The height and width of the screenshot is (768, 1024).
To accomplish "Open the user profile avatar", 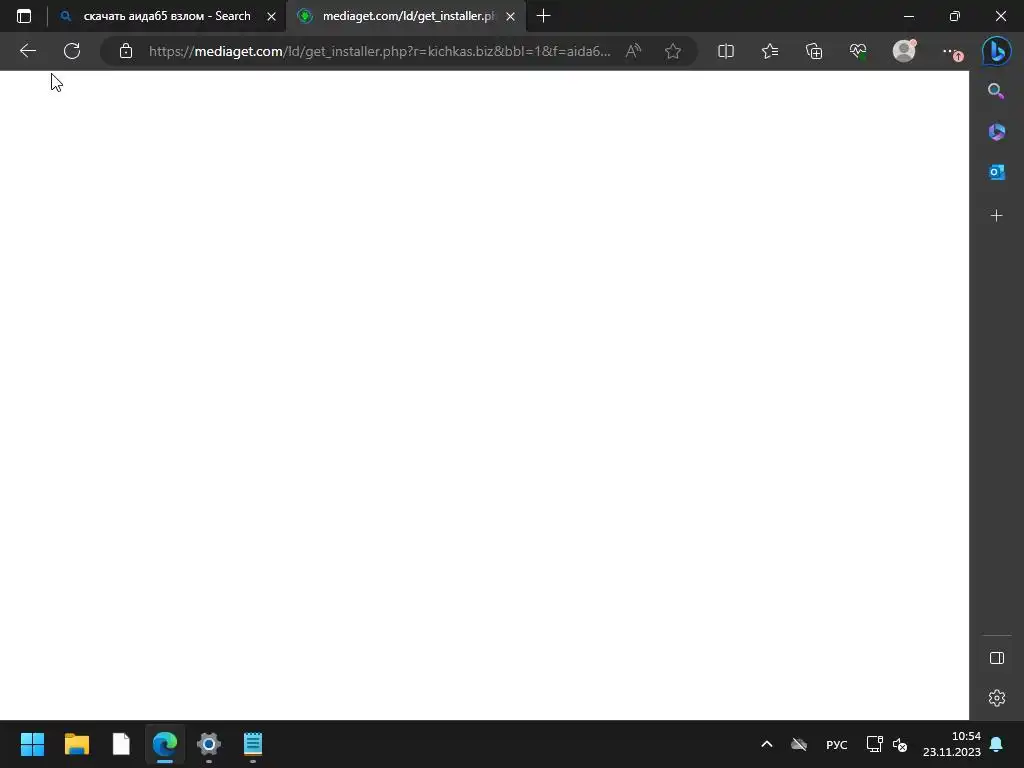I will tap(904, 51).
